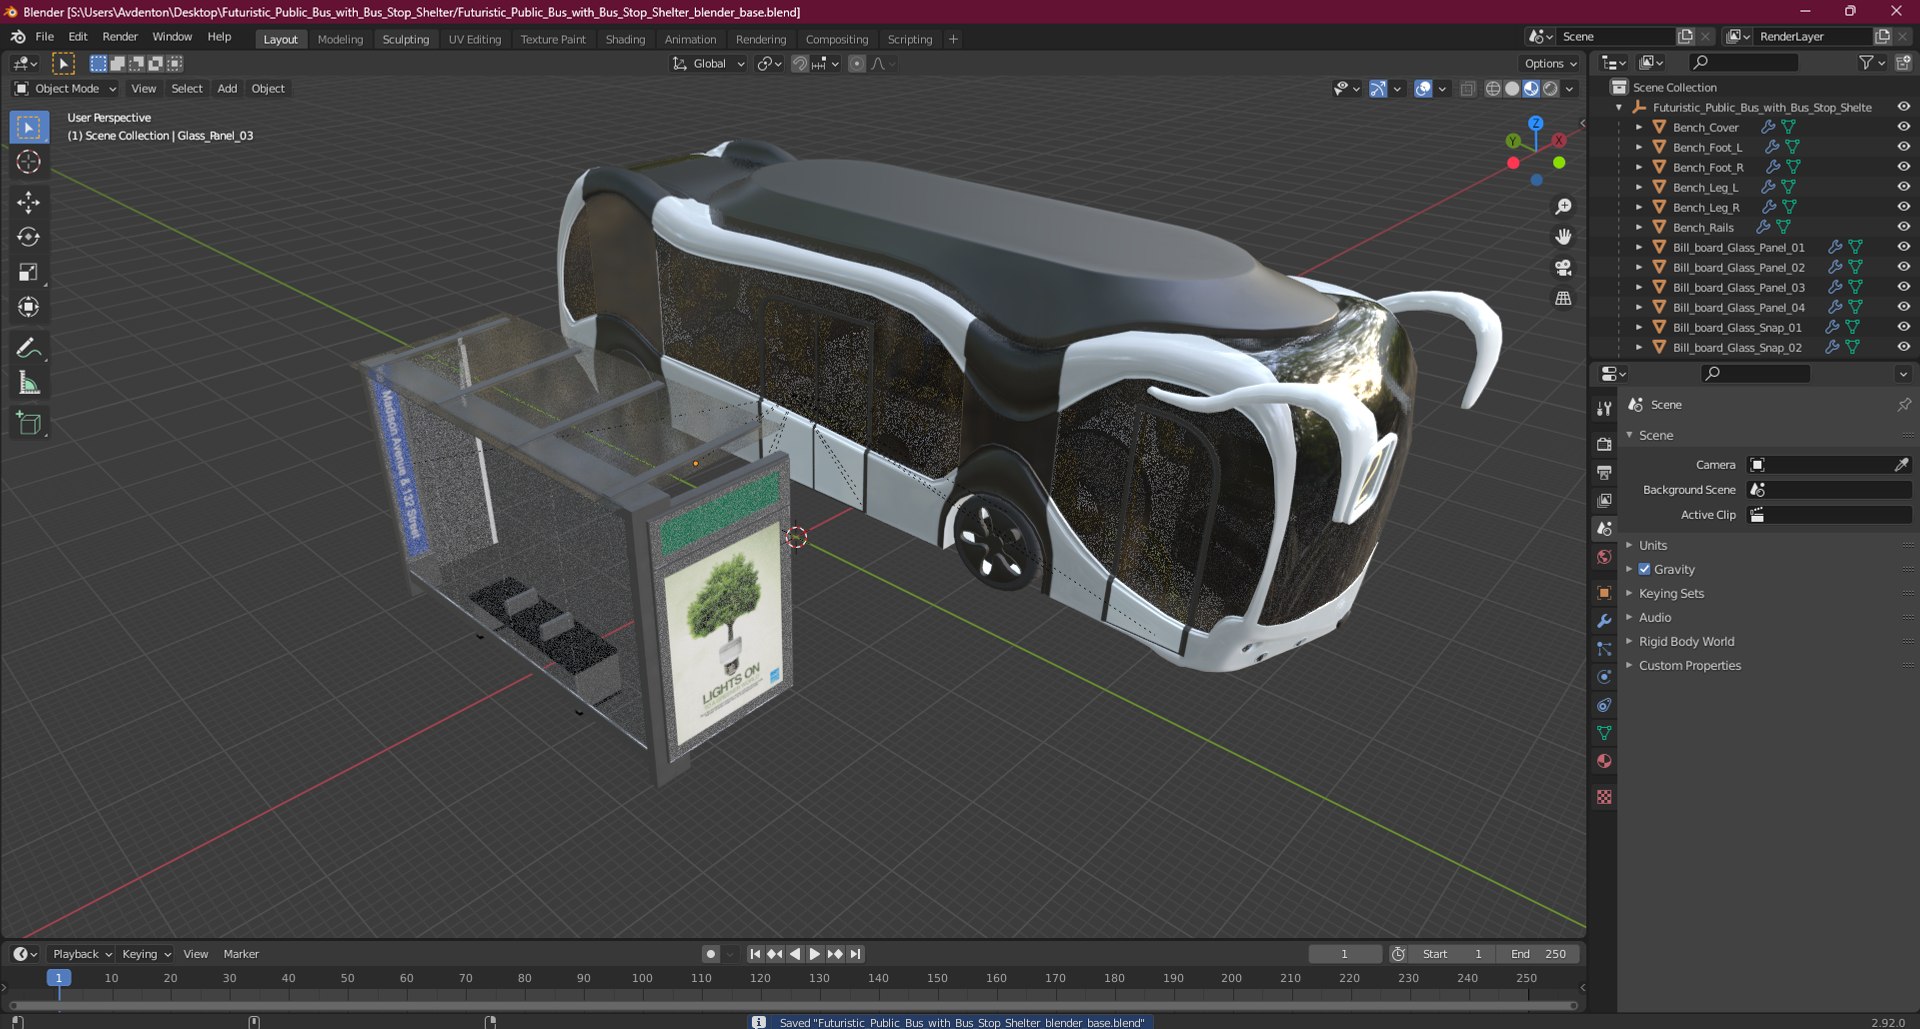Click the Select Box tool
1920x1029 pixels.
point(28,127)
